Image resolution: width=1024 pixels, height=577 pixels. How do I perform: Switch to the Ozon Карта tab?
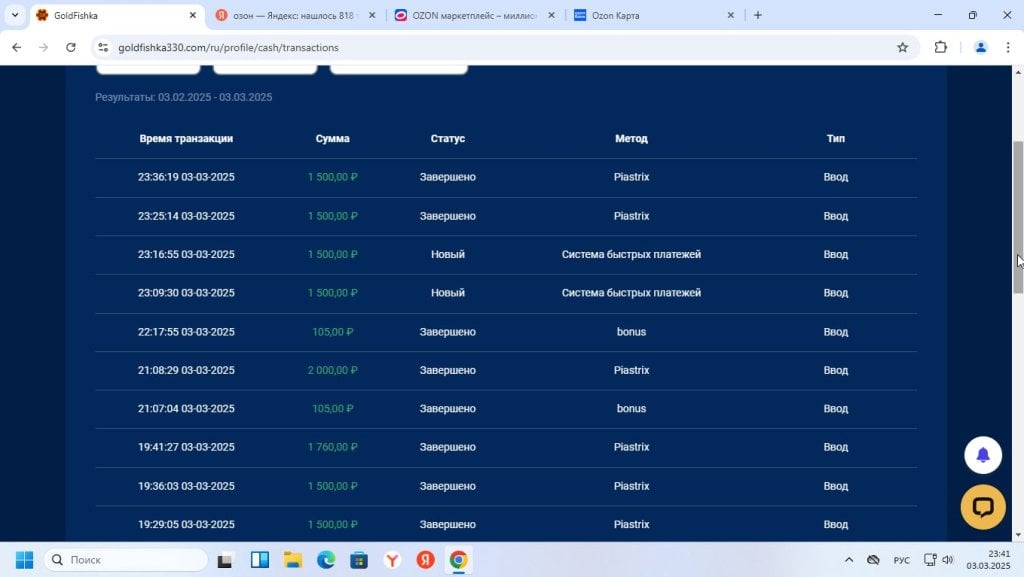pos(654,15)
